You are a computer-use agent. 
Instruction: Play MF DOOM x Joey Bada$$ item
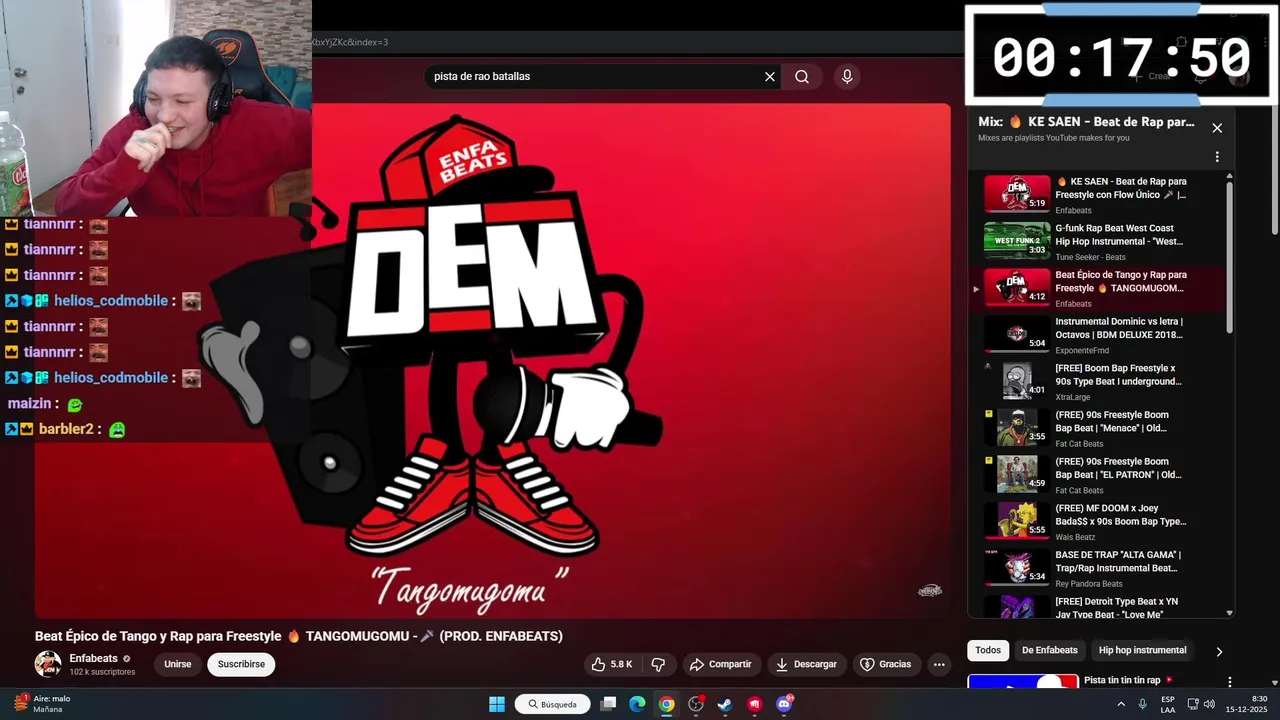[1095, 522]
